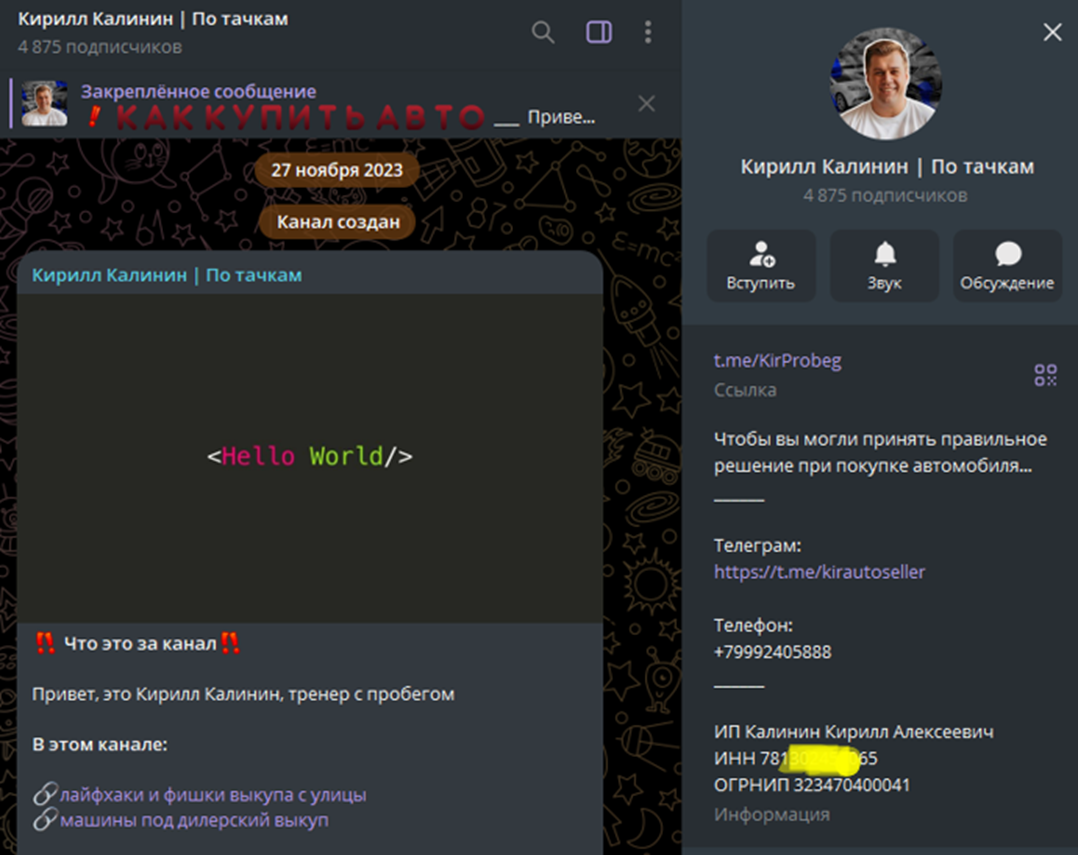This screenshot has width=1078, height=855.
Task: Click '4 875 подписчиков' under panel channel name
Action: tap(886, 196)
